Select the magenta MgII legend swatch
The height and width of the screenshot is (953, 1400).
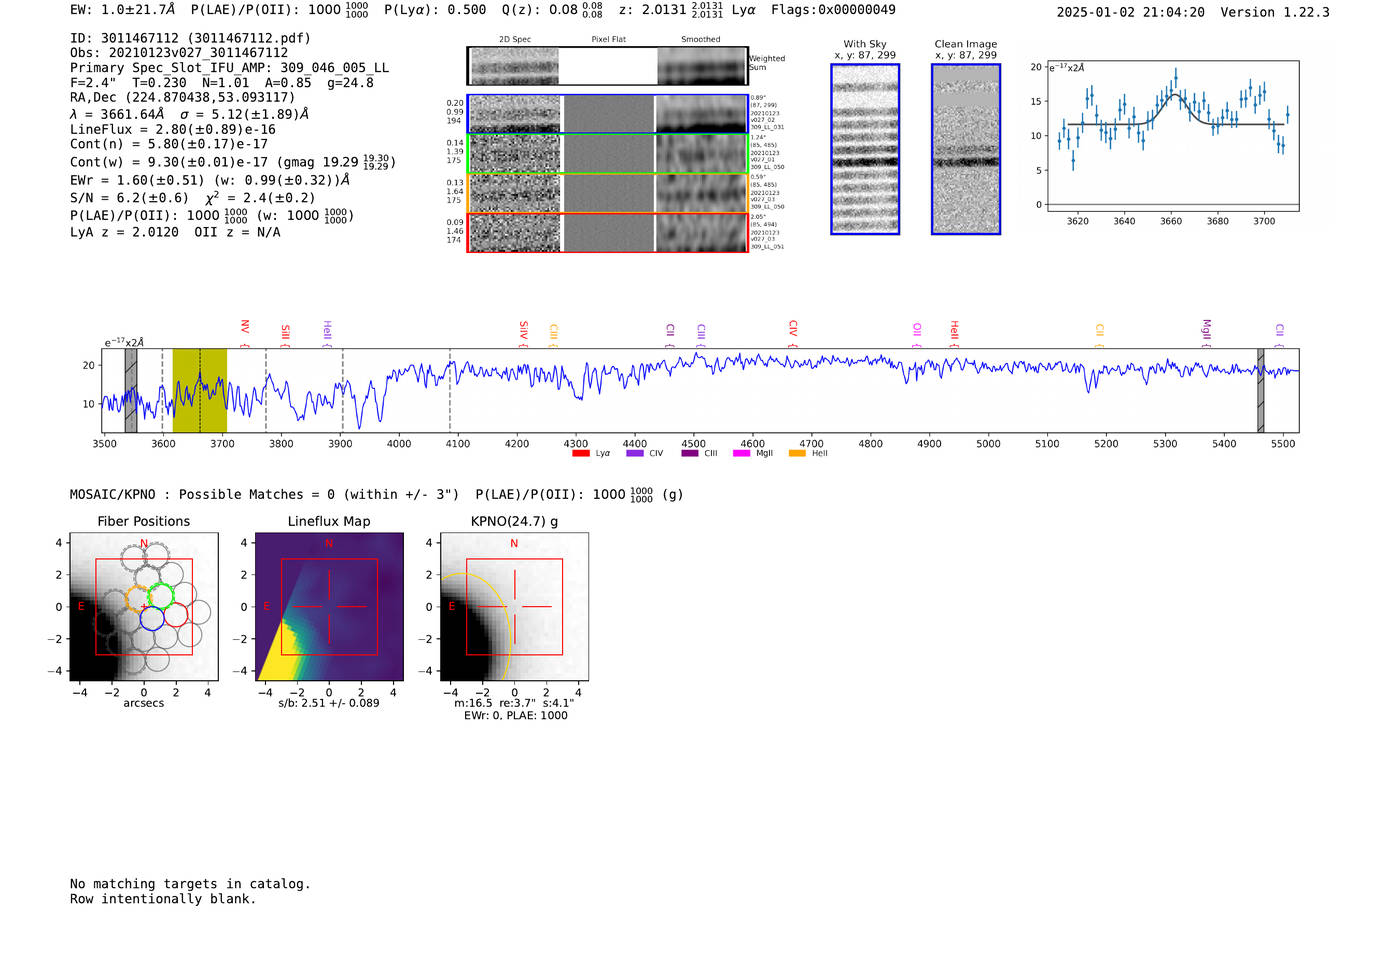point(741,454)
